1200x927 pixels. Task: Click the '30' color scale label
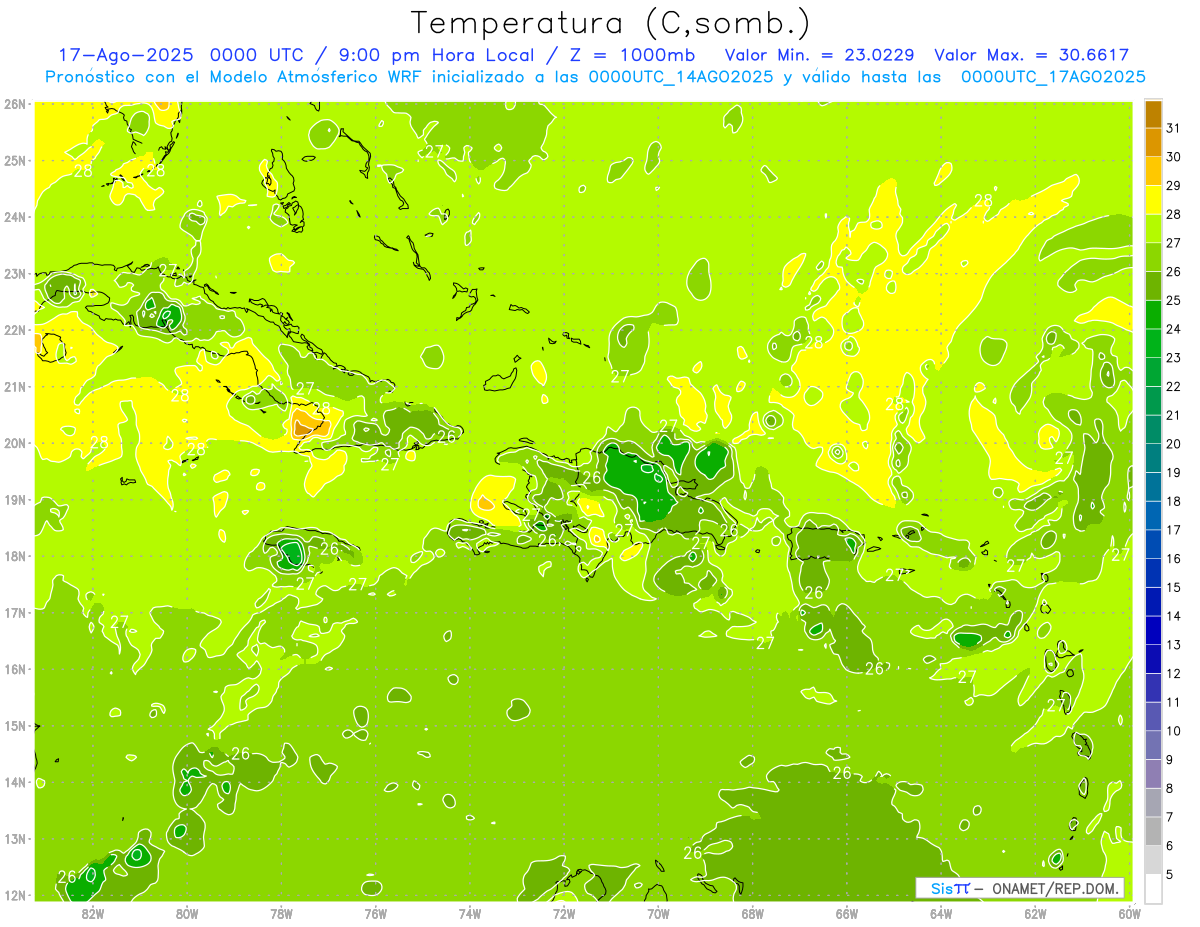pyautogui.click(x=1174, y=157)
